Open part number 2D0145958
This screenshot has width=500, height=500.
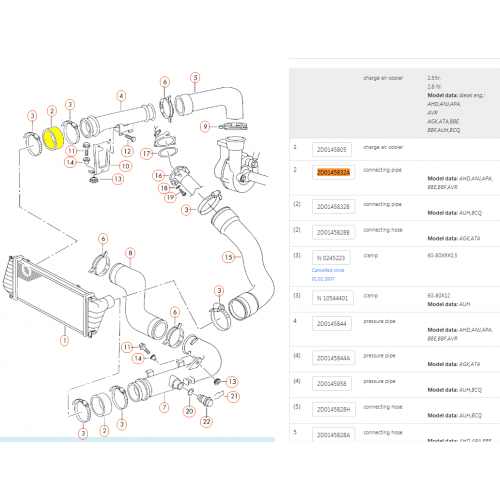pos(332,384)
